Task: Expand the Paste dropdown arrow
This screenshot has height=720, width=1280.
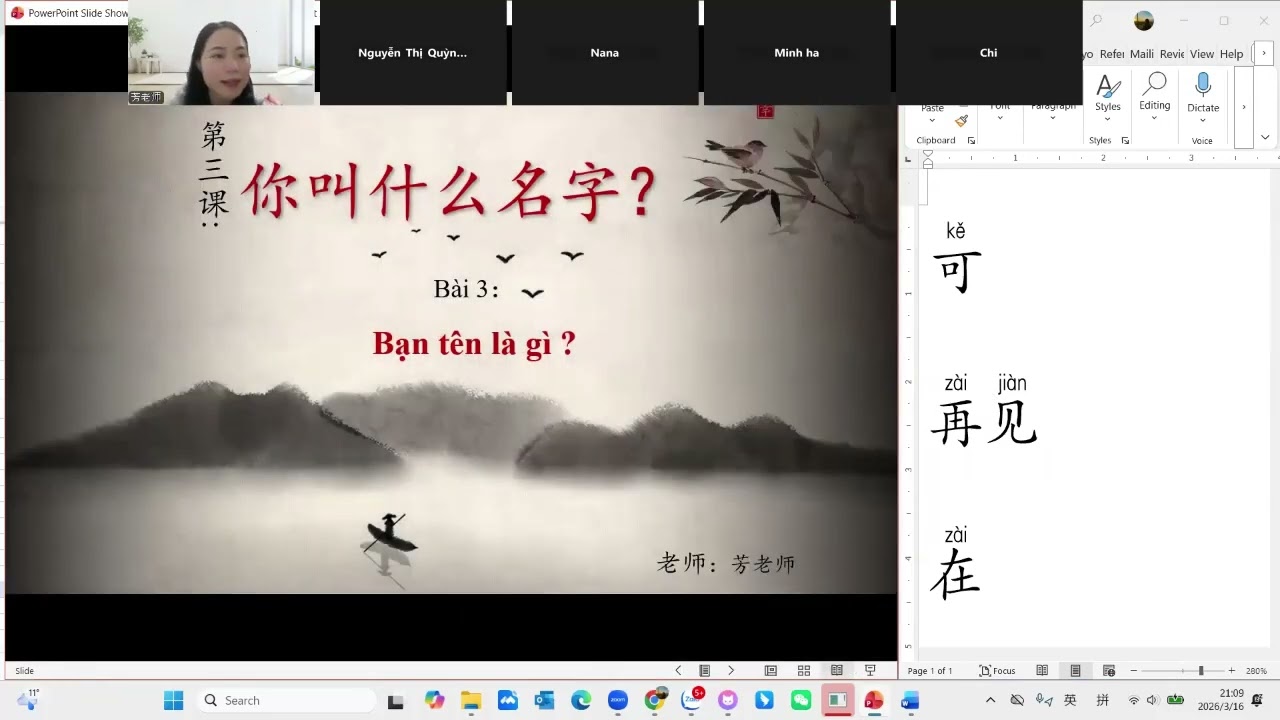Action: point(932,120)
